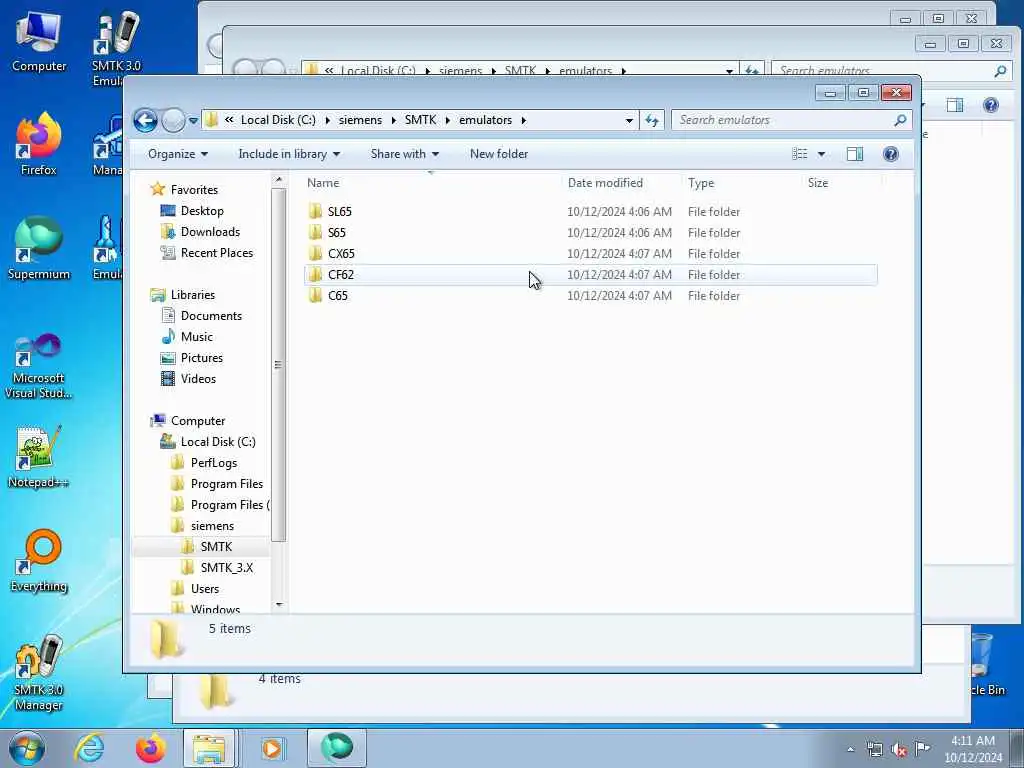Open SMTK 3.0 Manager desktop shortcut
The image size is (1024, 768).
point(39,673)
